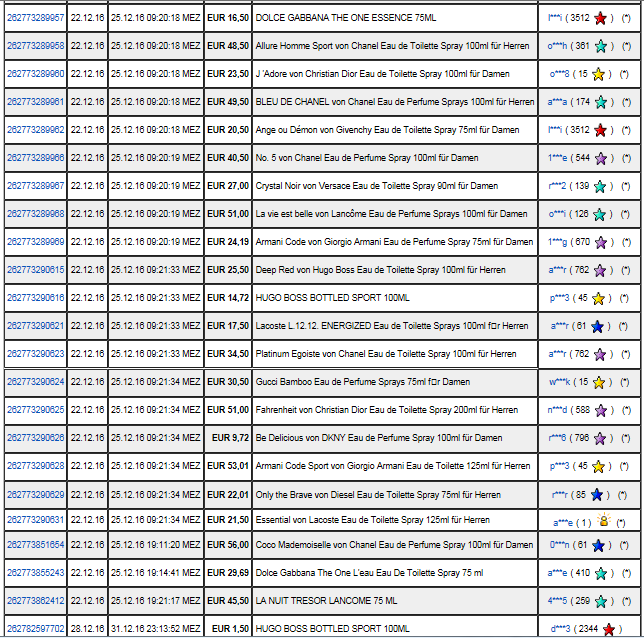Open buyer o***8 profile link
This screenshot has height=638, width=644.
559,74
